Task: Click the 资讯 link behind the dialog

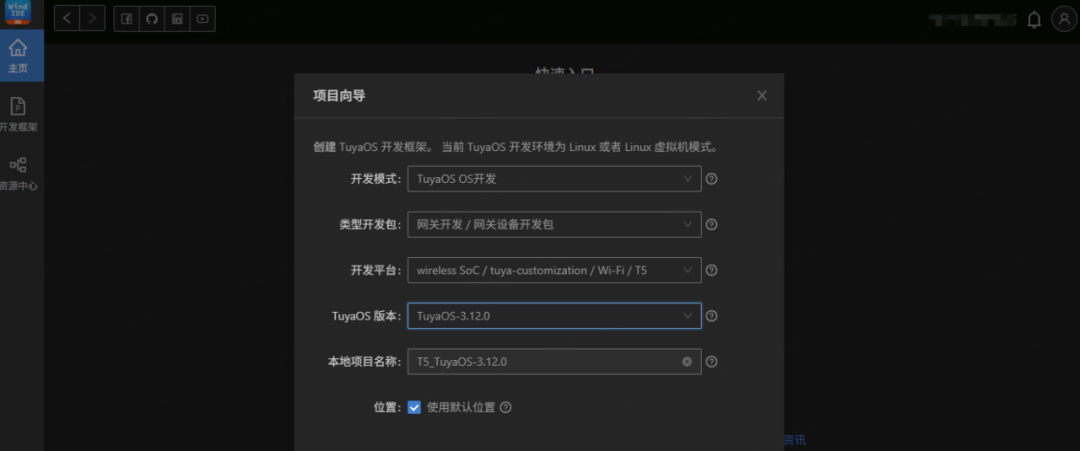Action: [795, 440]
